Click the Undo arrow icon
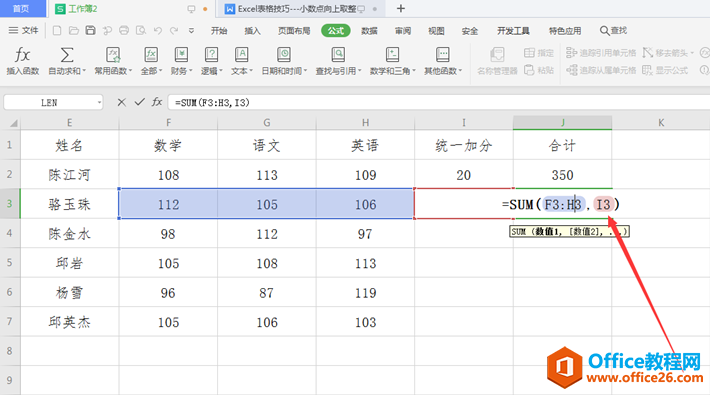The width and height of the screenshot is (710, 395). pos(158,30)
